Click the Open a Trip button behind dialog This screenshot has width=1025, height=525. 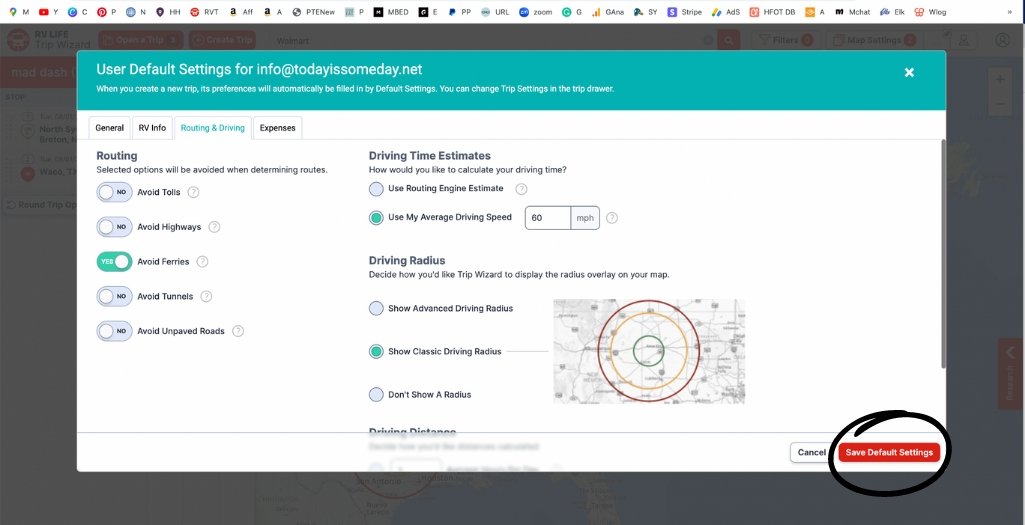pos(141,40)
